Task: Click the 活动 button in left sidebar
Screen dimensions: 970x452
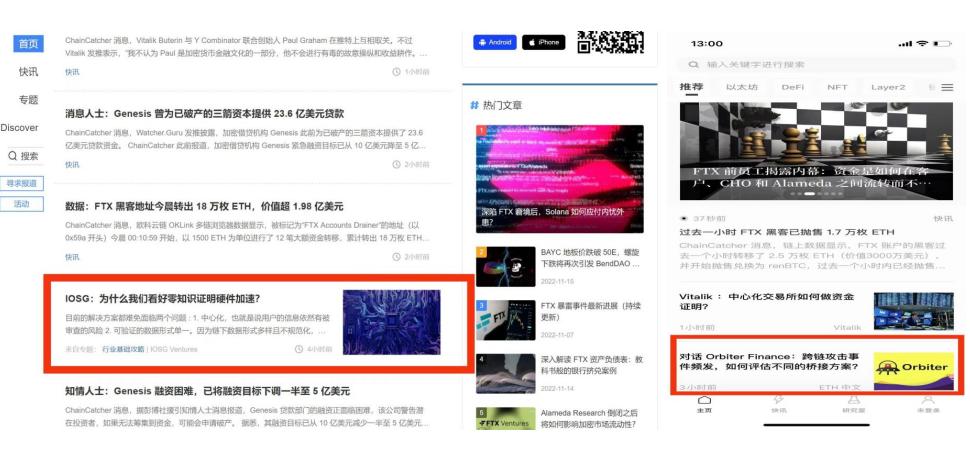Action: (22, 204)
